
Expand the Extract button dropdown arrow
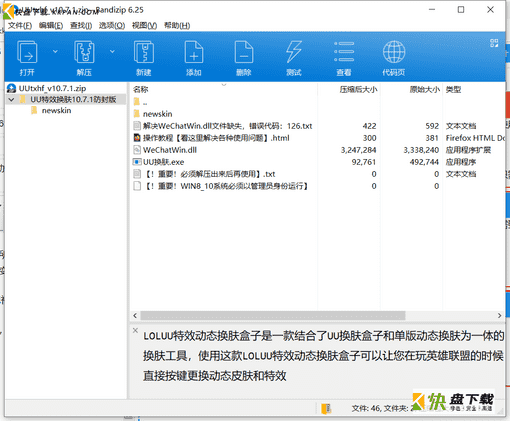[112, 51]
